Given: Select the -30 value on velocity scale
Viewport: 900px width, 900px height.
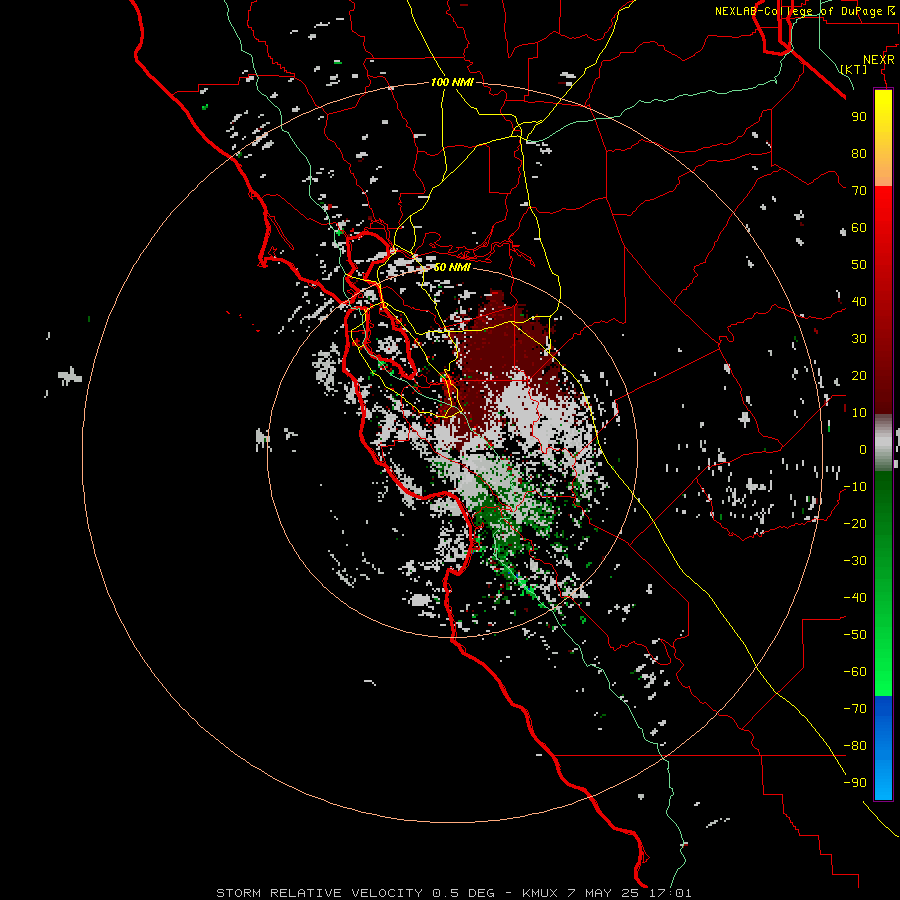Looking at the screenshot, I should [x=855, y=561].
